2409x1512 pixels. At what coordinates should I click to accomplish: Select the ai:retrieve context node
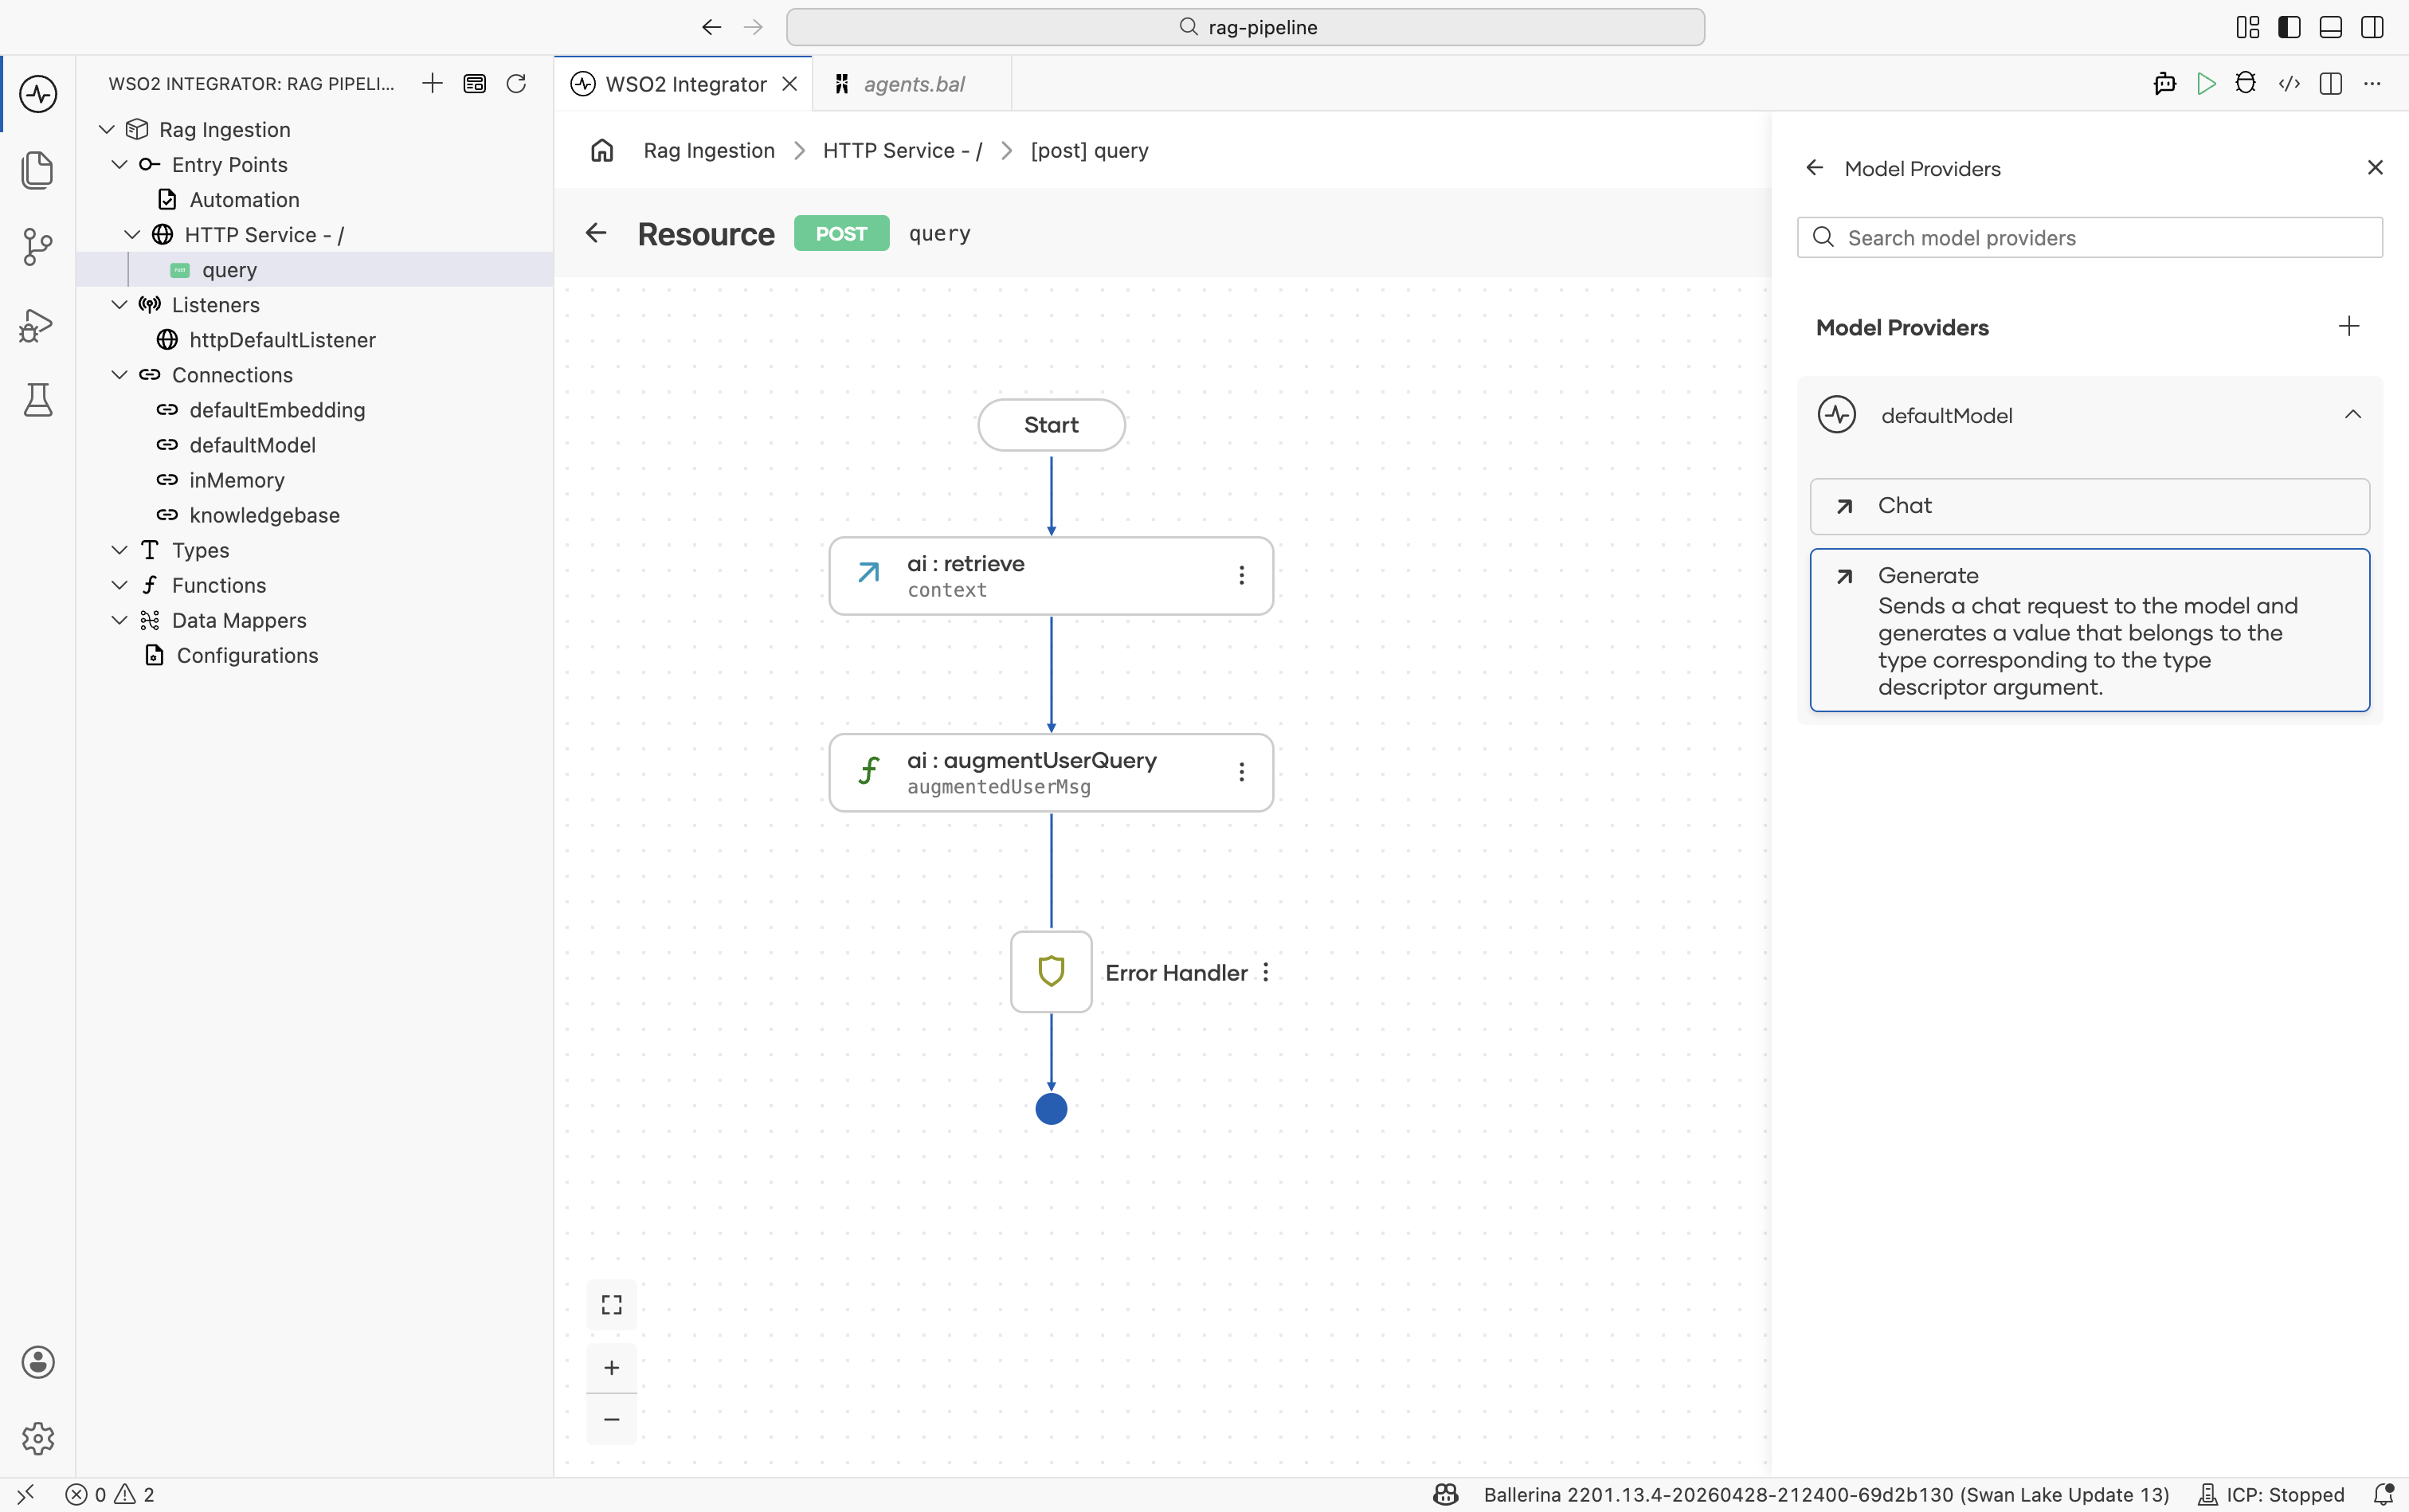click(1051, 576)
